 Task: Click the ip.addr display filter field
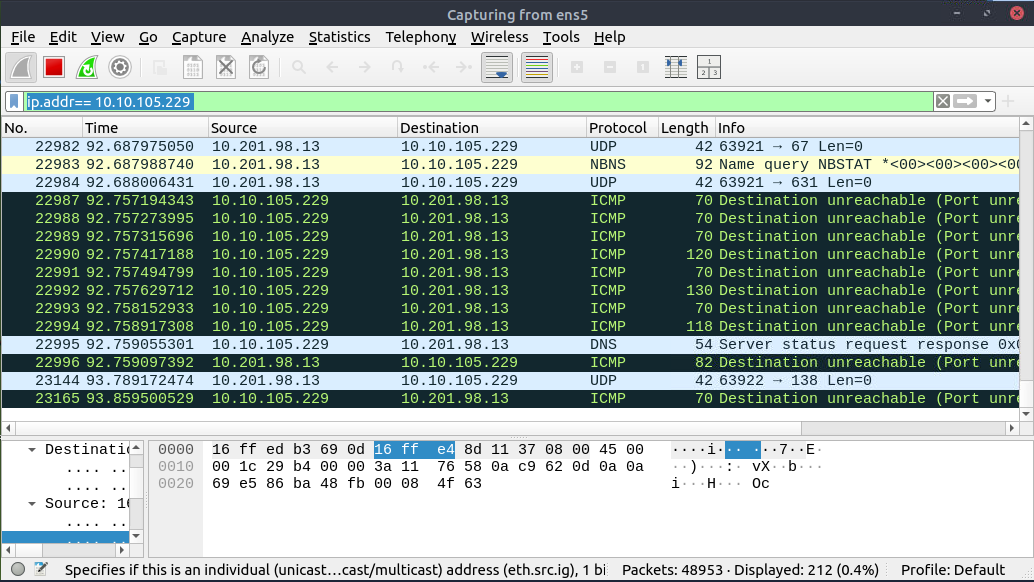tap(478, 102)
